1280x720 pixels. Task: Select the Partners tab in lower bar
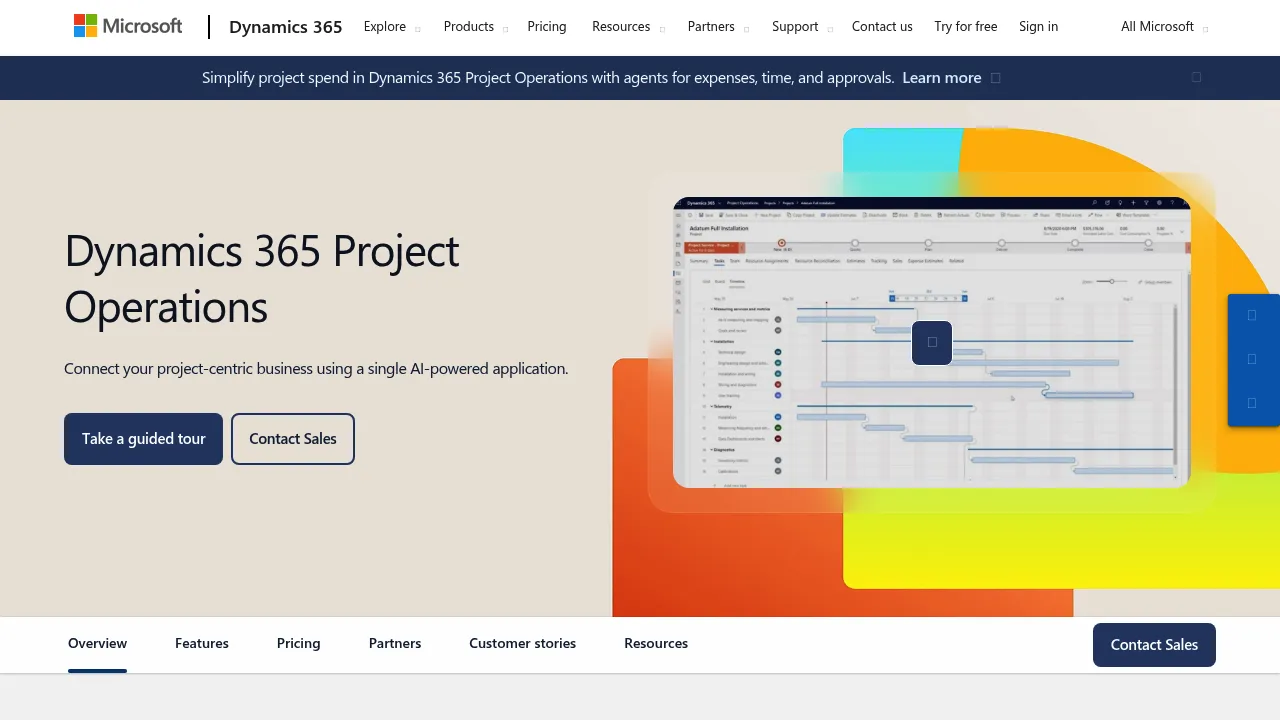[x=395, y=644]
